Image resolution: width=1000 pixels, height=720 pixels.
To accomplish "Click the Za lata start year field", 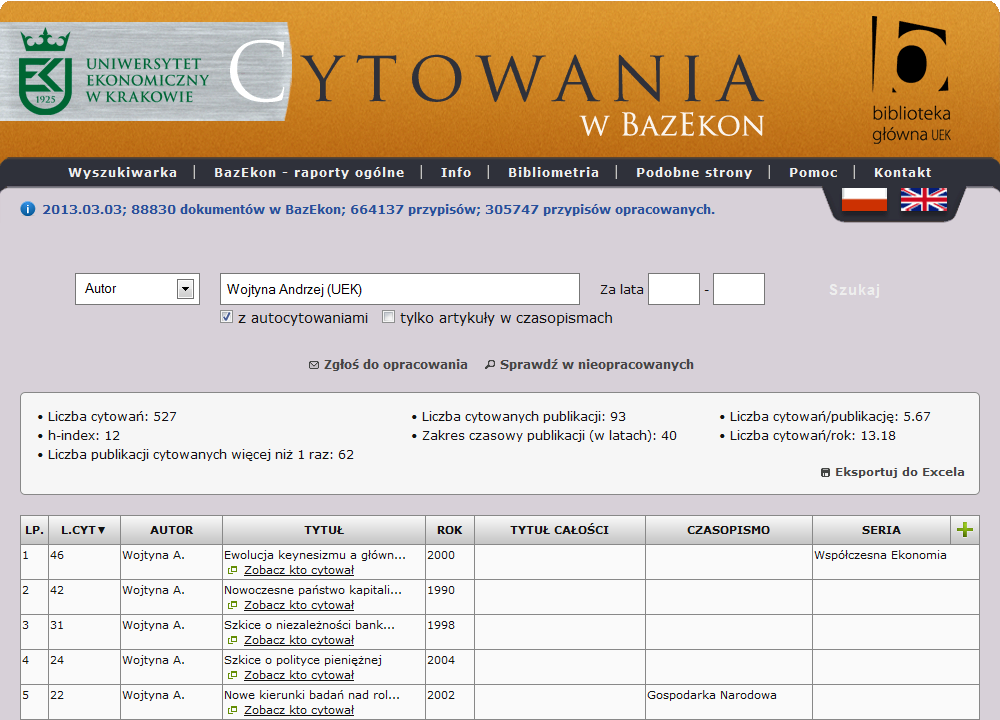I will (674, 289).
